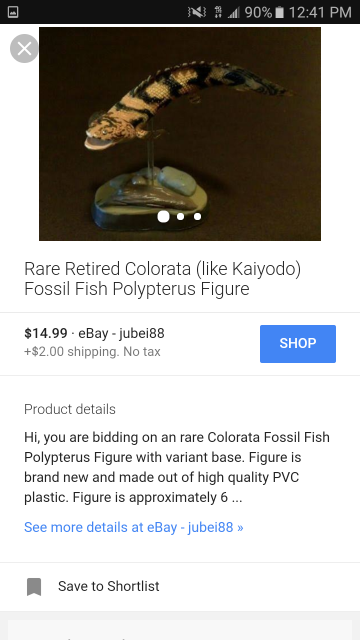Tap the Polypterus figure product photo
The width and height of the screenshot is (360, 640).
[x=180, y=134]
